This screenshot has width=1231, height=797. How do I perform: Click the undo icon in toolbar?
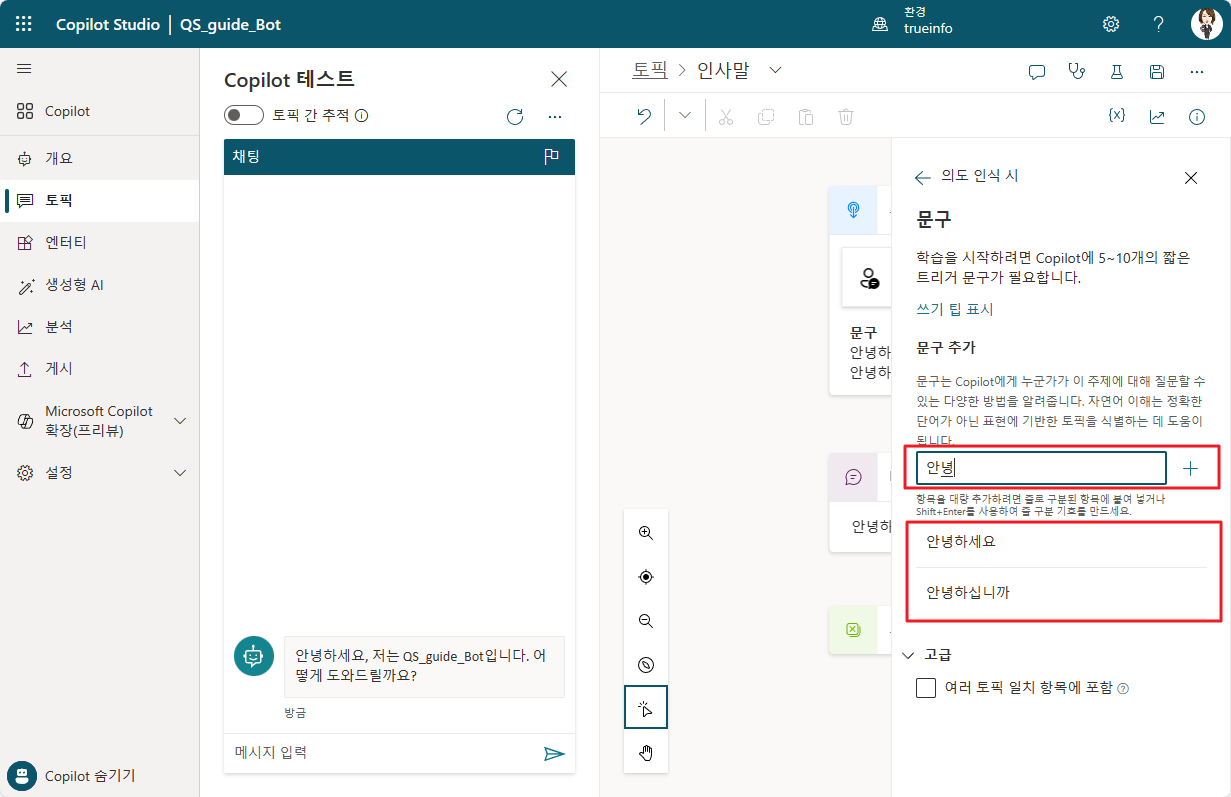[x=644, y=116]
